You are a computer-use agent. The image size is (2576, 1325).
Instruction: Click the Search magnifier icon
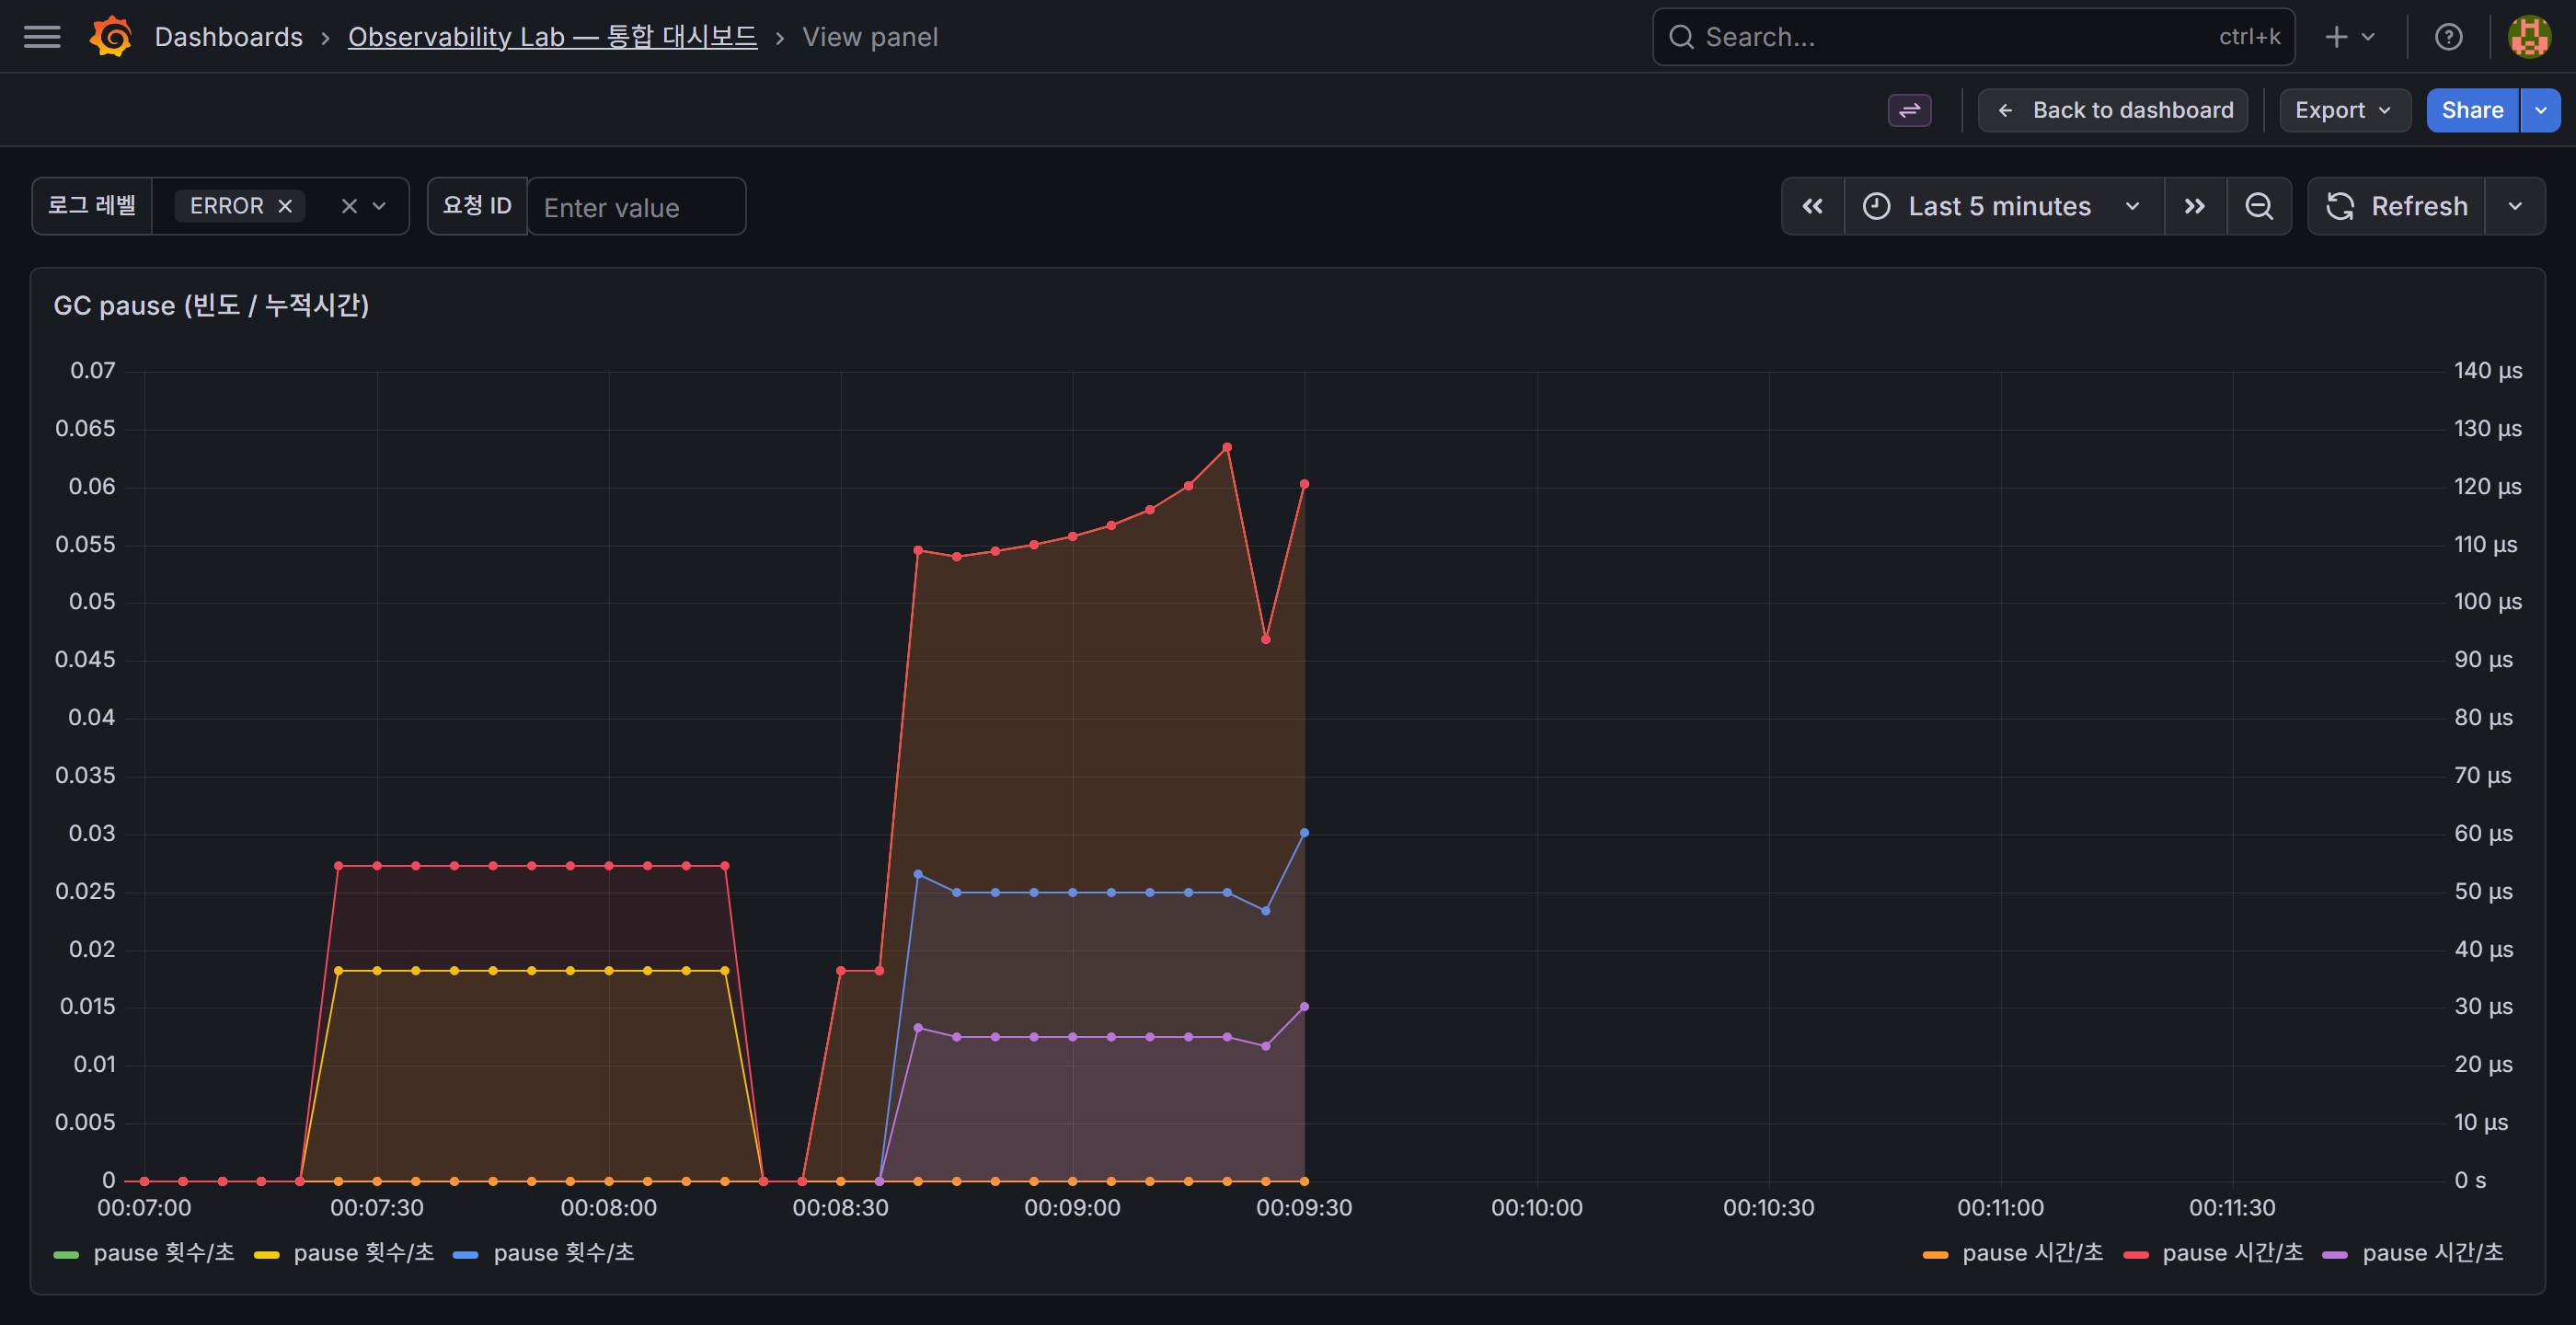(1682, 37)
